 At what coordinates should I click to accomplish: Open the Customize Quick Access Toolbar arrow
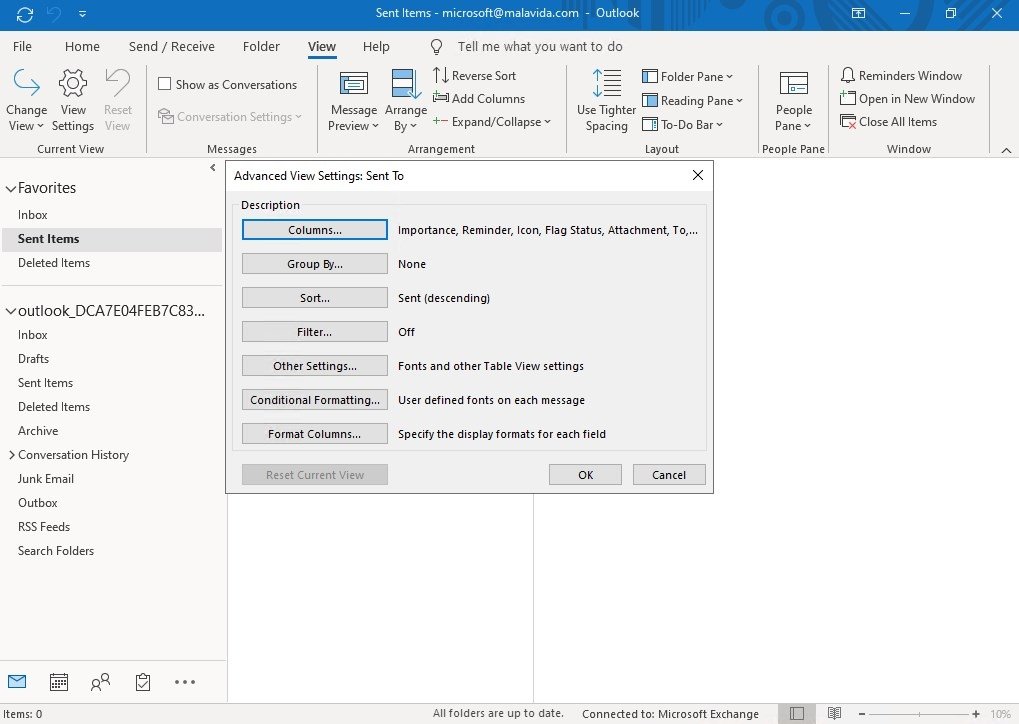point(82,14)
